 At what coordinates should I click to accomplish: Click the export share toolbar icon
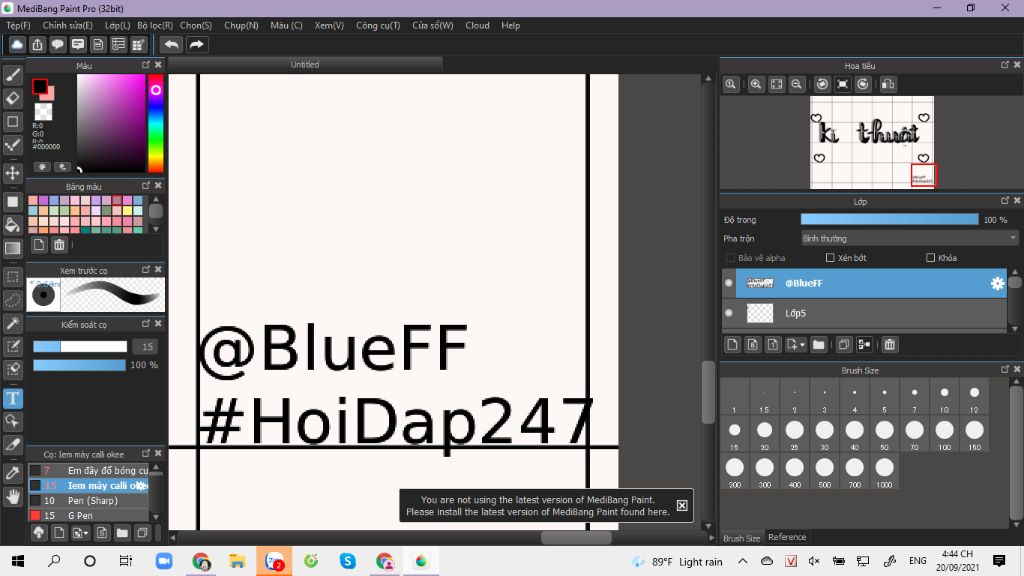click(37, 44)
